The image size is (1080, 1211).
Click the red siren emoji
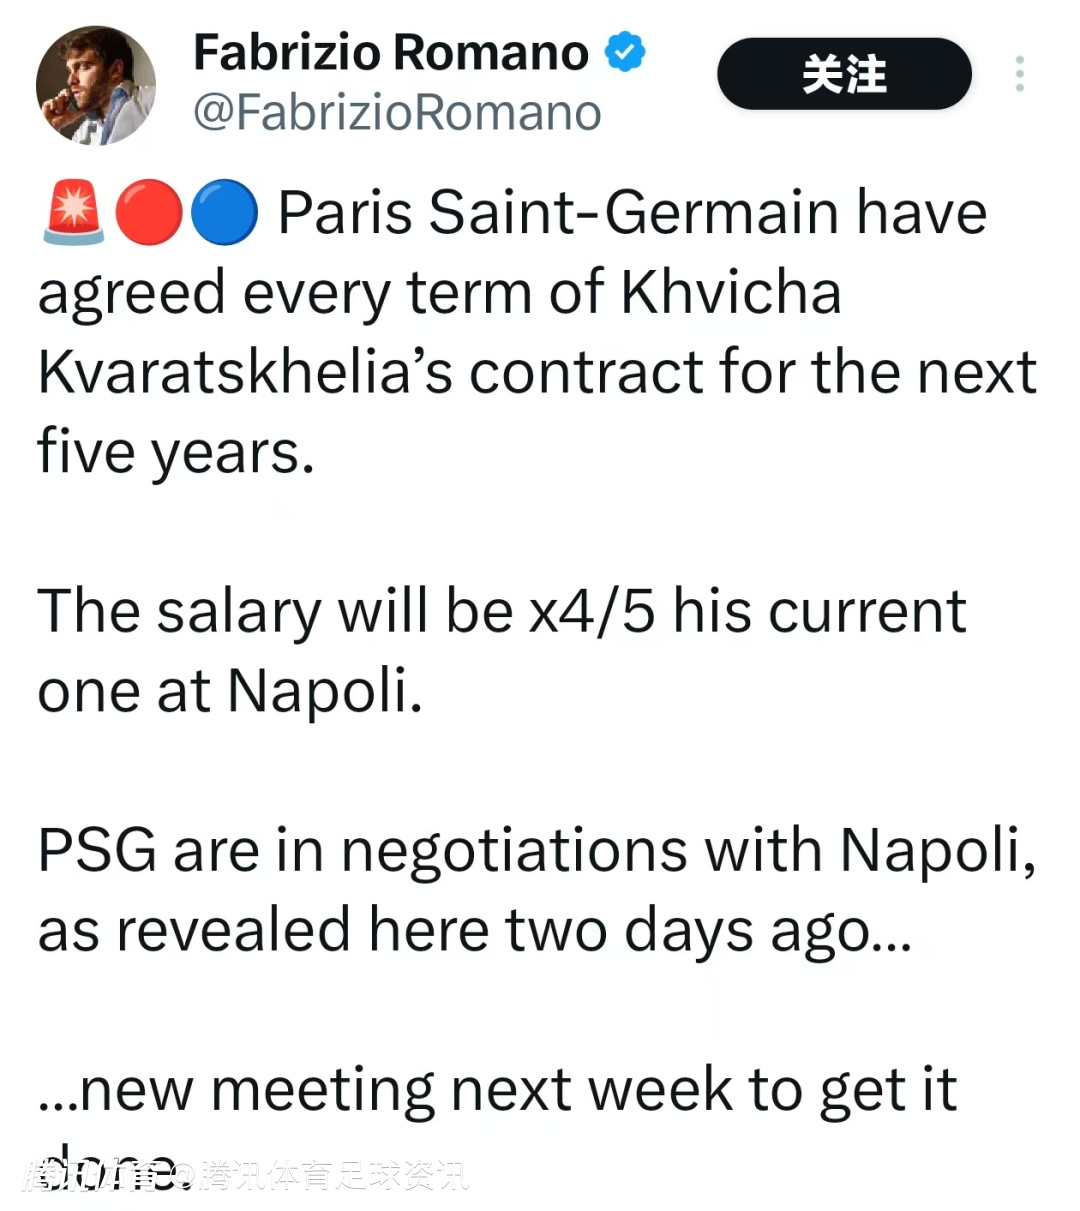pyautogui.click(x=73, y=213)
